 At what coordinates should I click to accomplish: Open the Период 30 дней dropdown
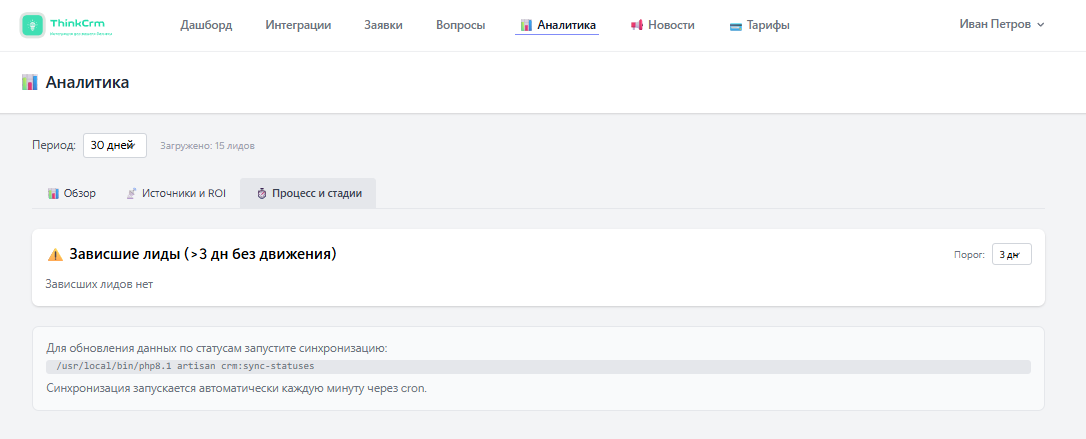(x=115, y=145)
